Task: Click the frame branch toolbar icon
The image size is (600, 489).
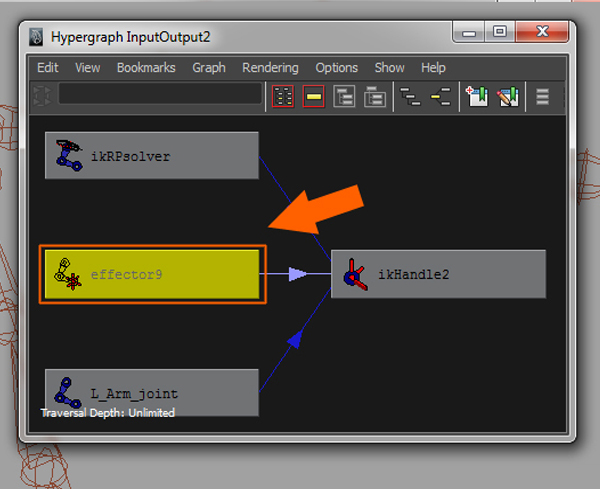Action: coord(375,96)
